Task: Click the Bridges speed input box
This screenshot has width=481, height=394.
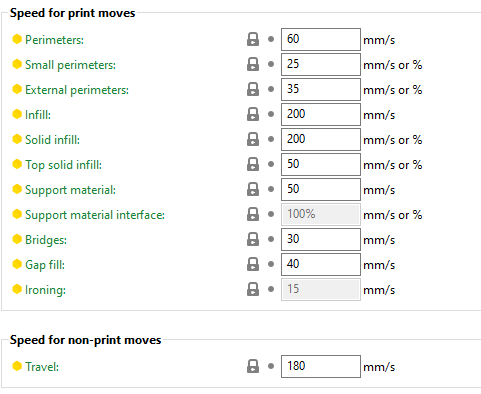Action: pyautogui.click(x=321, y=239)
